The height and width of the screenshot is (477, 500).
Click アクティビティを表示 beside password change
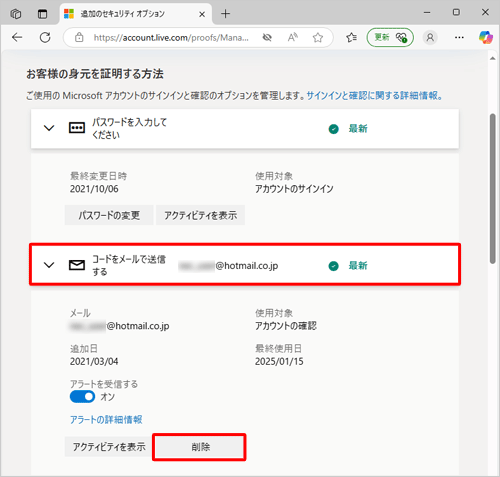[200, 215]
